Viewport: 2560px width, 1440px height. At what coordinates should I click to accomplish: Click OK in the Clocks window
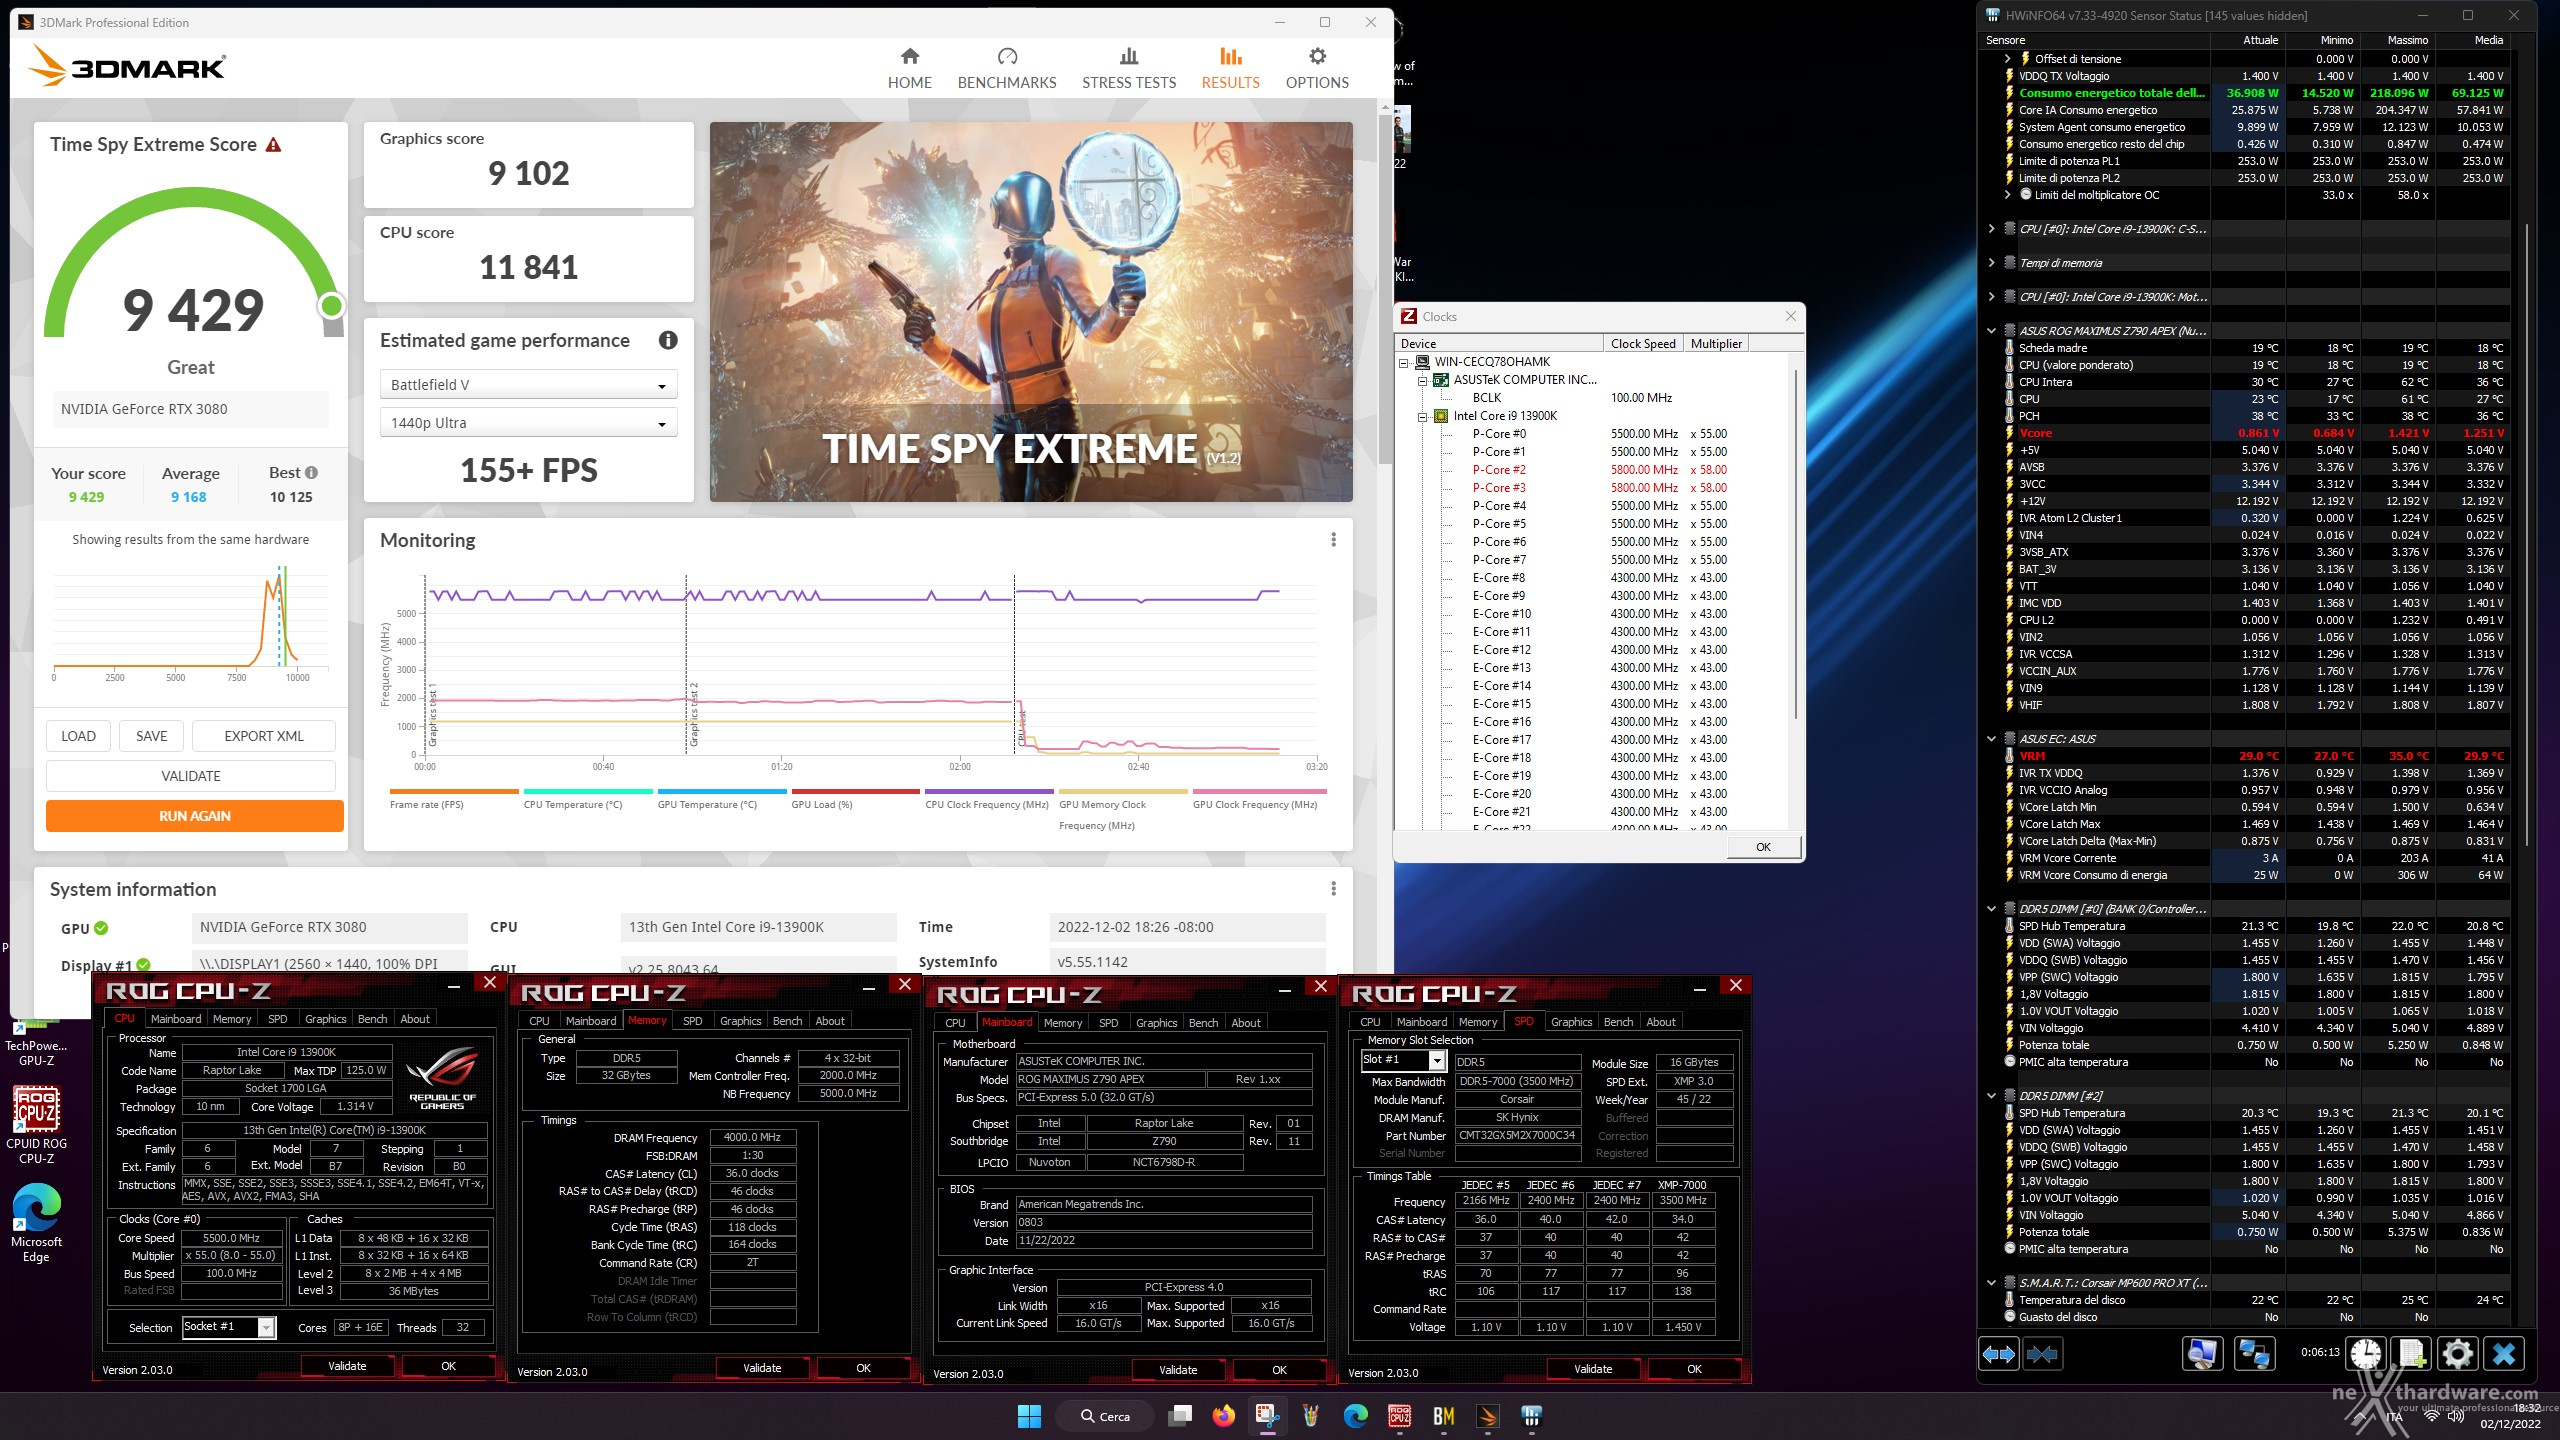coord(1763,847)
